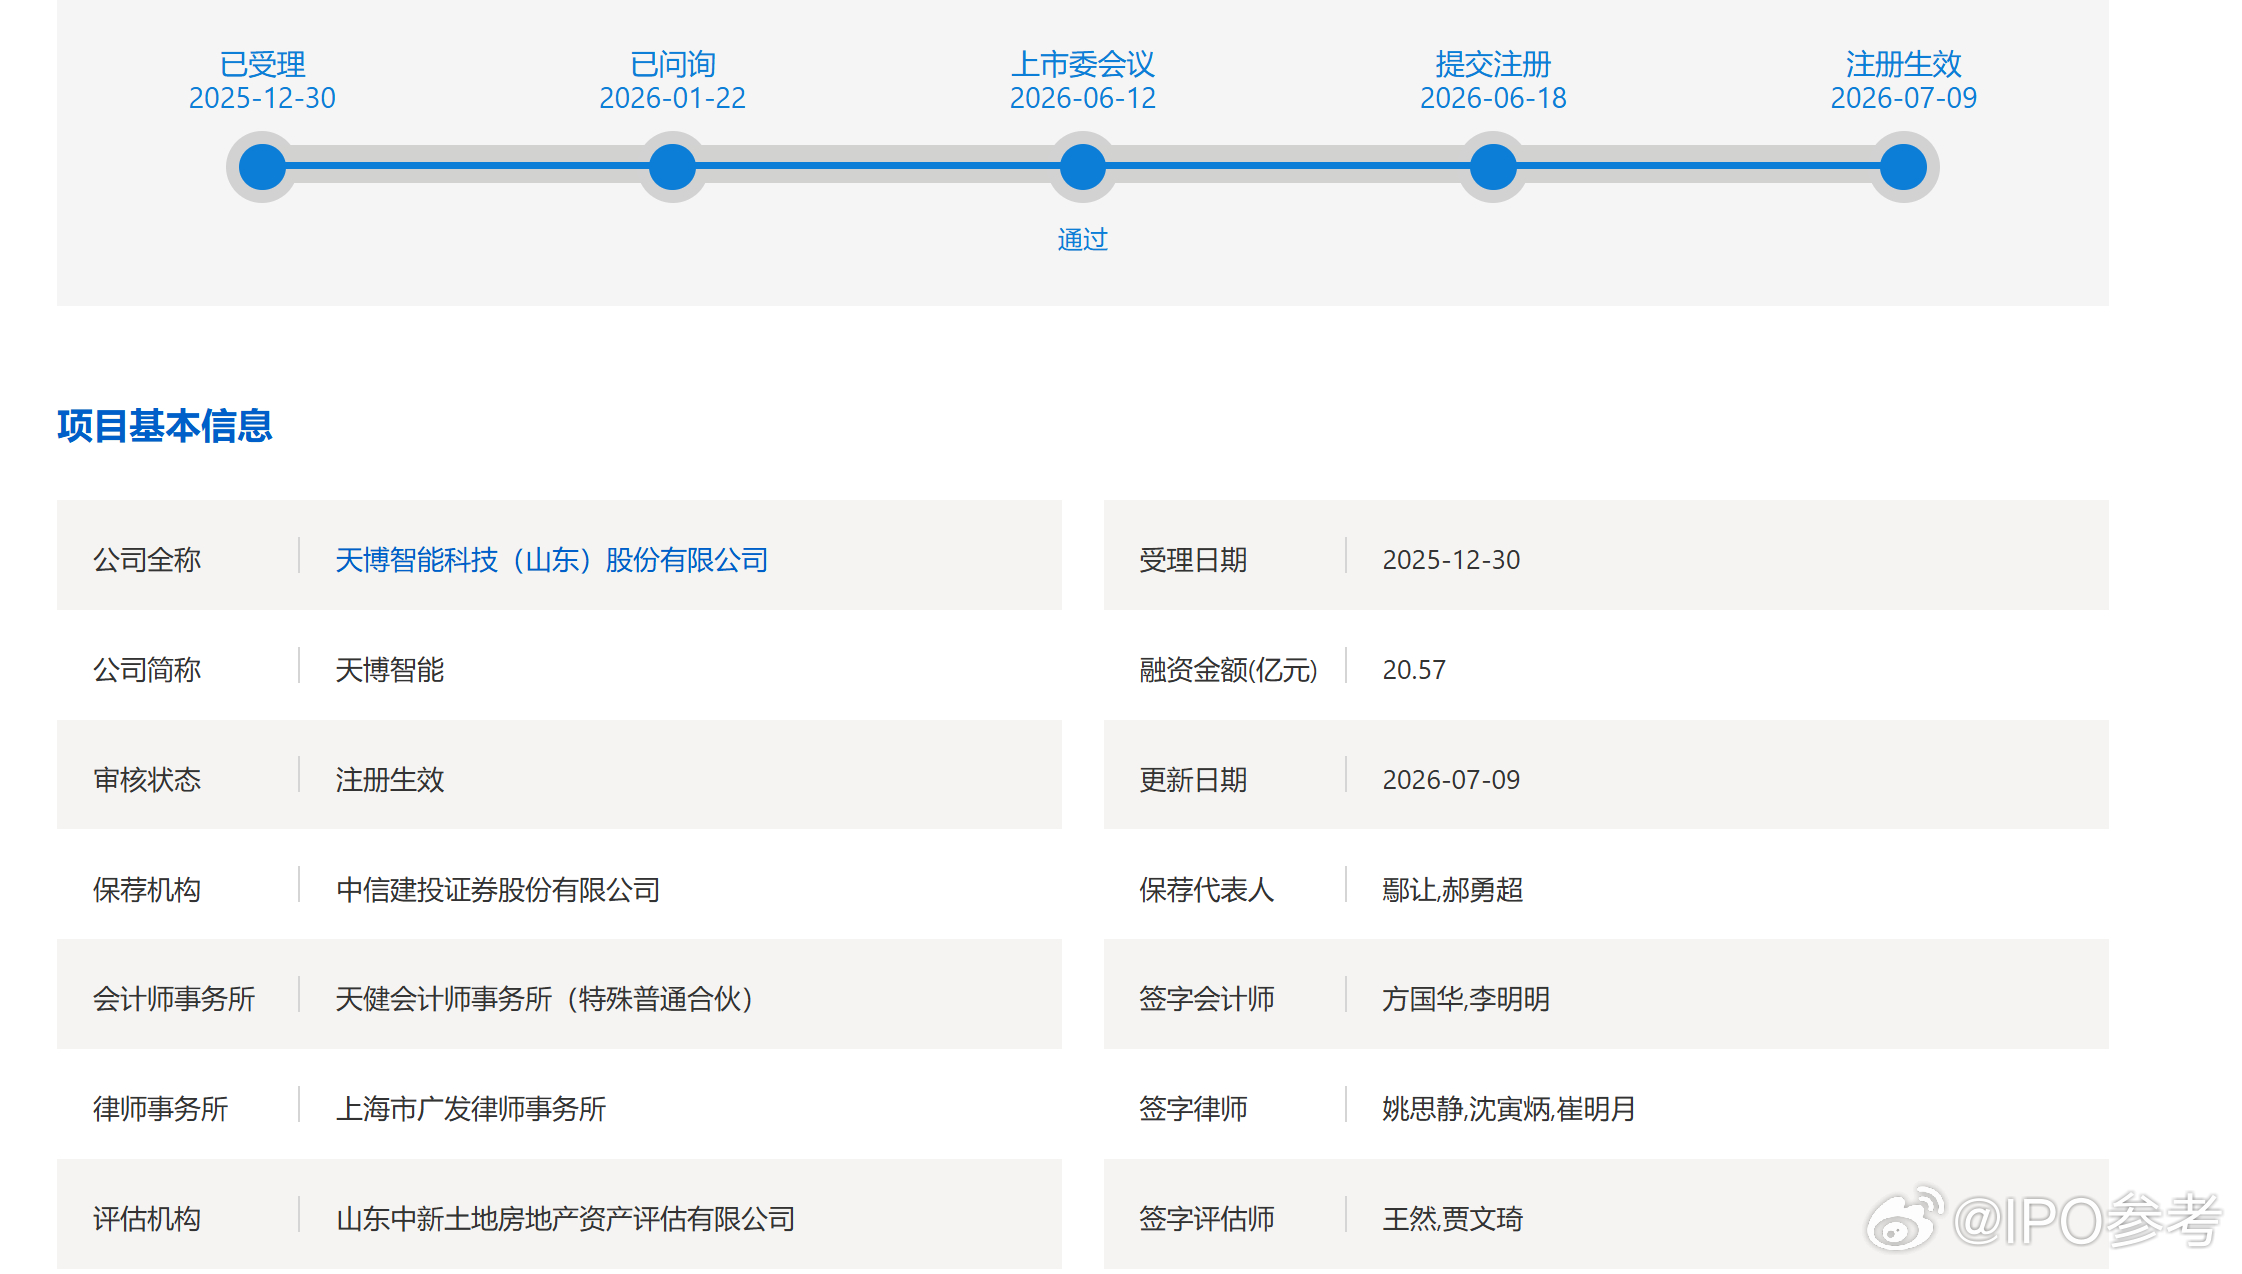
Task: Click the 律师事务所 field label
Action: [161, 1109]
